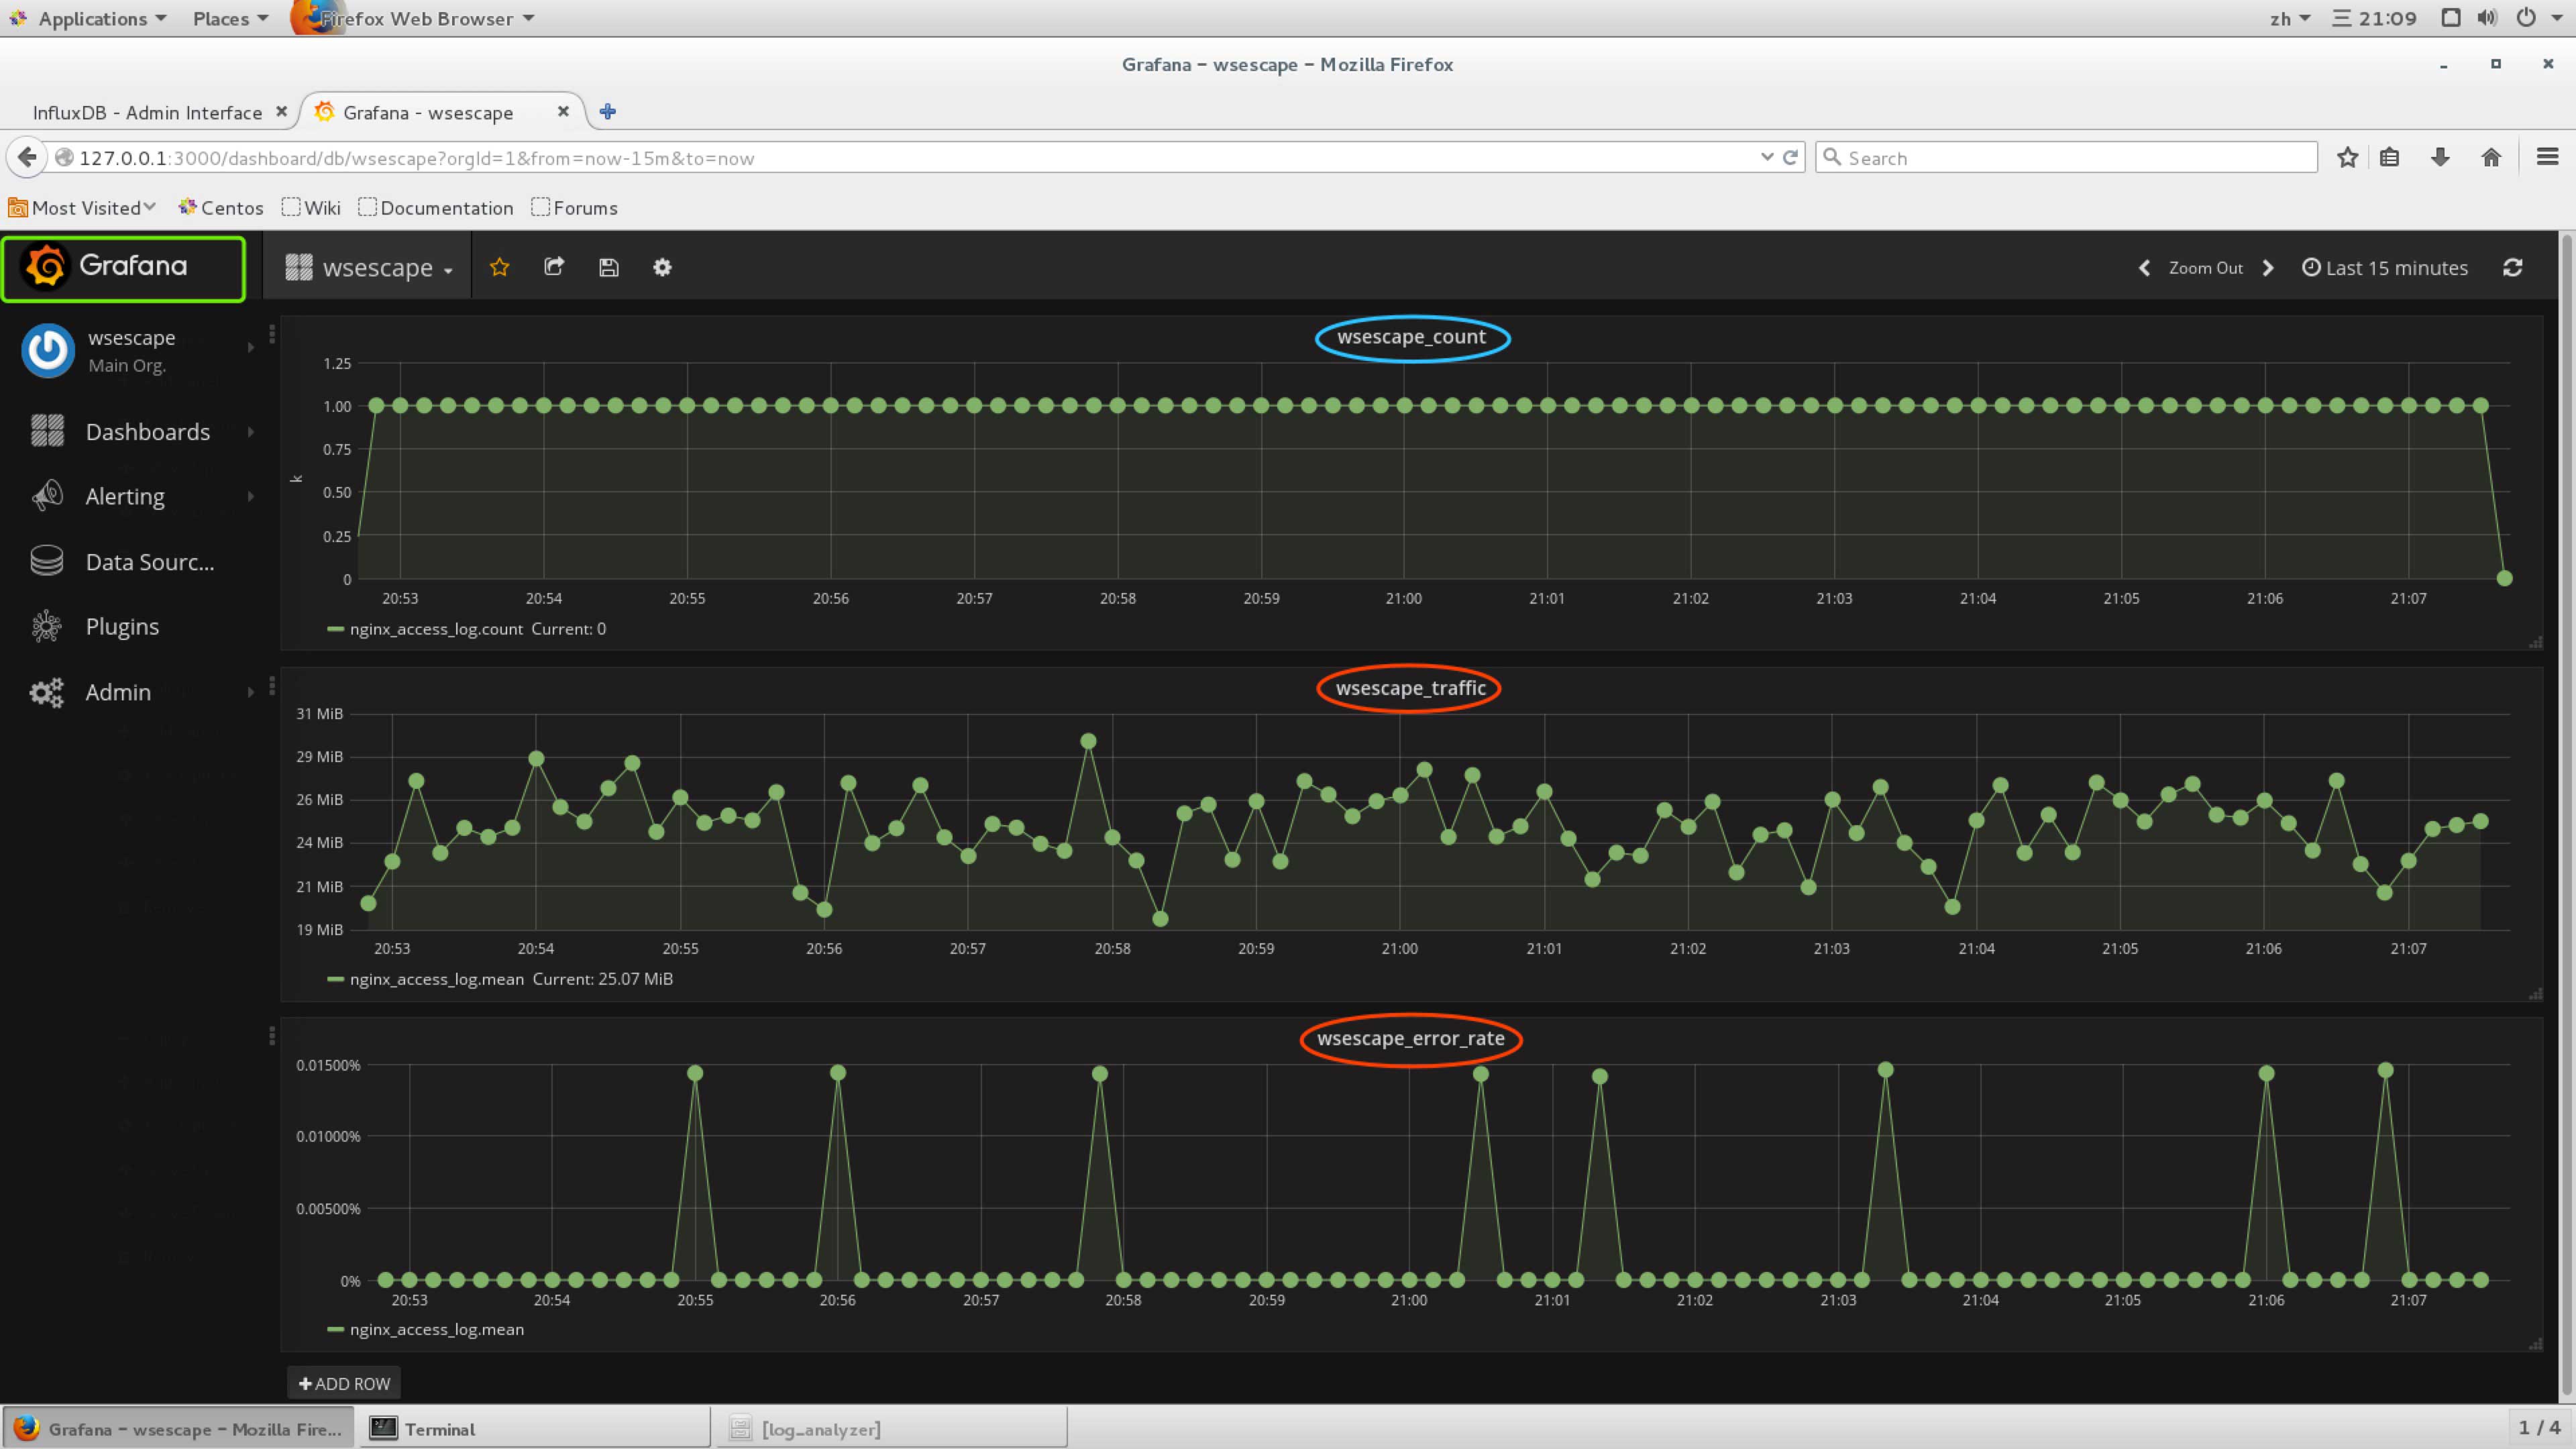
Task: Click Firefox home icon
Action: [2491, 157]
